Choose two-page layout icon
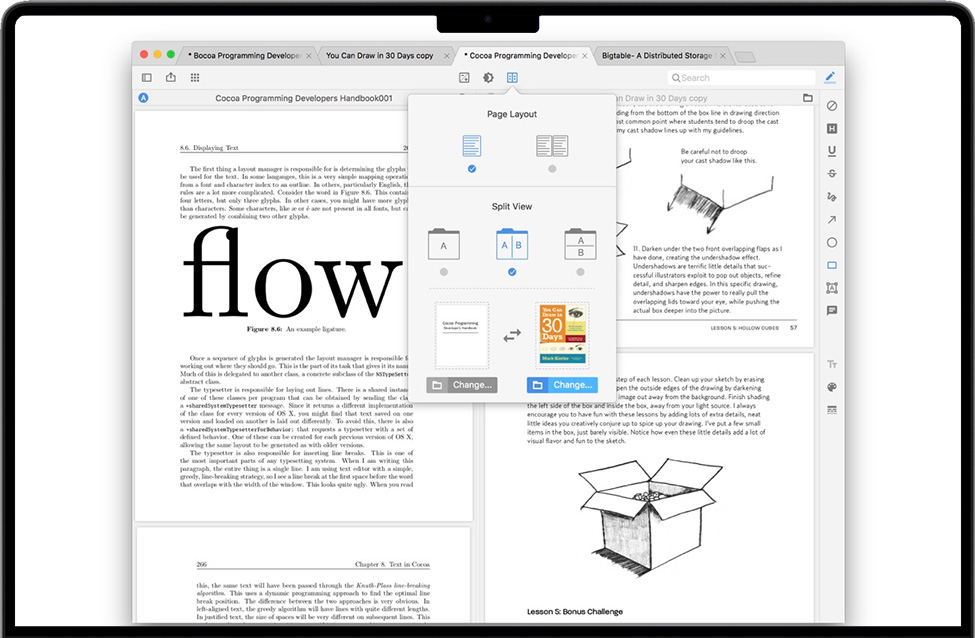Image resolution: width=975 pixels, height=638 pixels. pyautogui.click(x=552, y=146)
